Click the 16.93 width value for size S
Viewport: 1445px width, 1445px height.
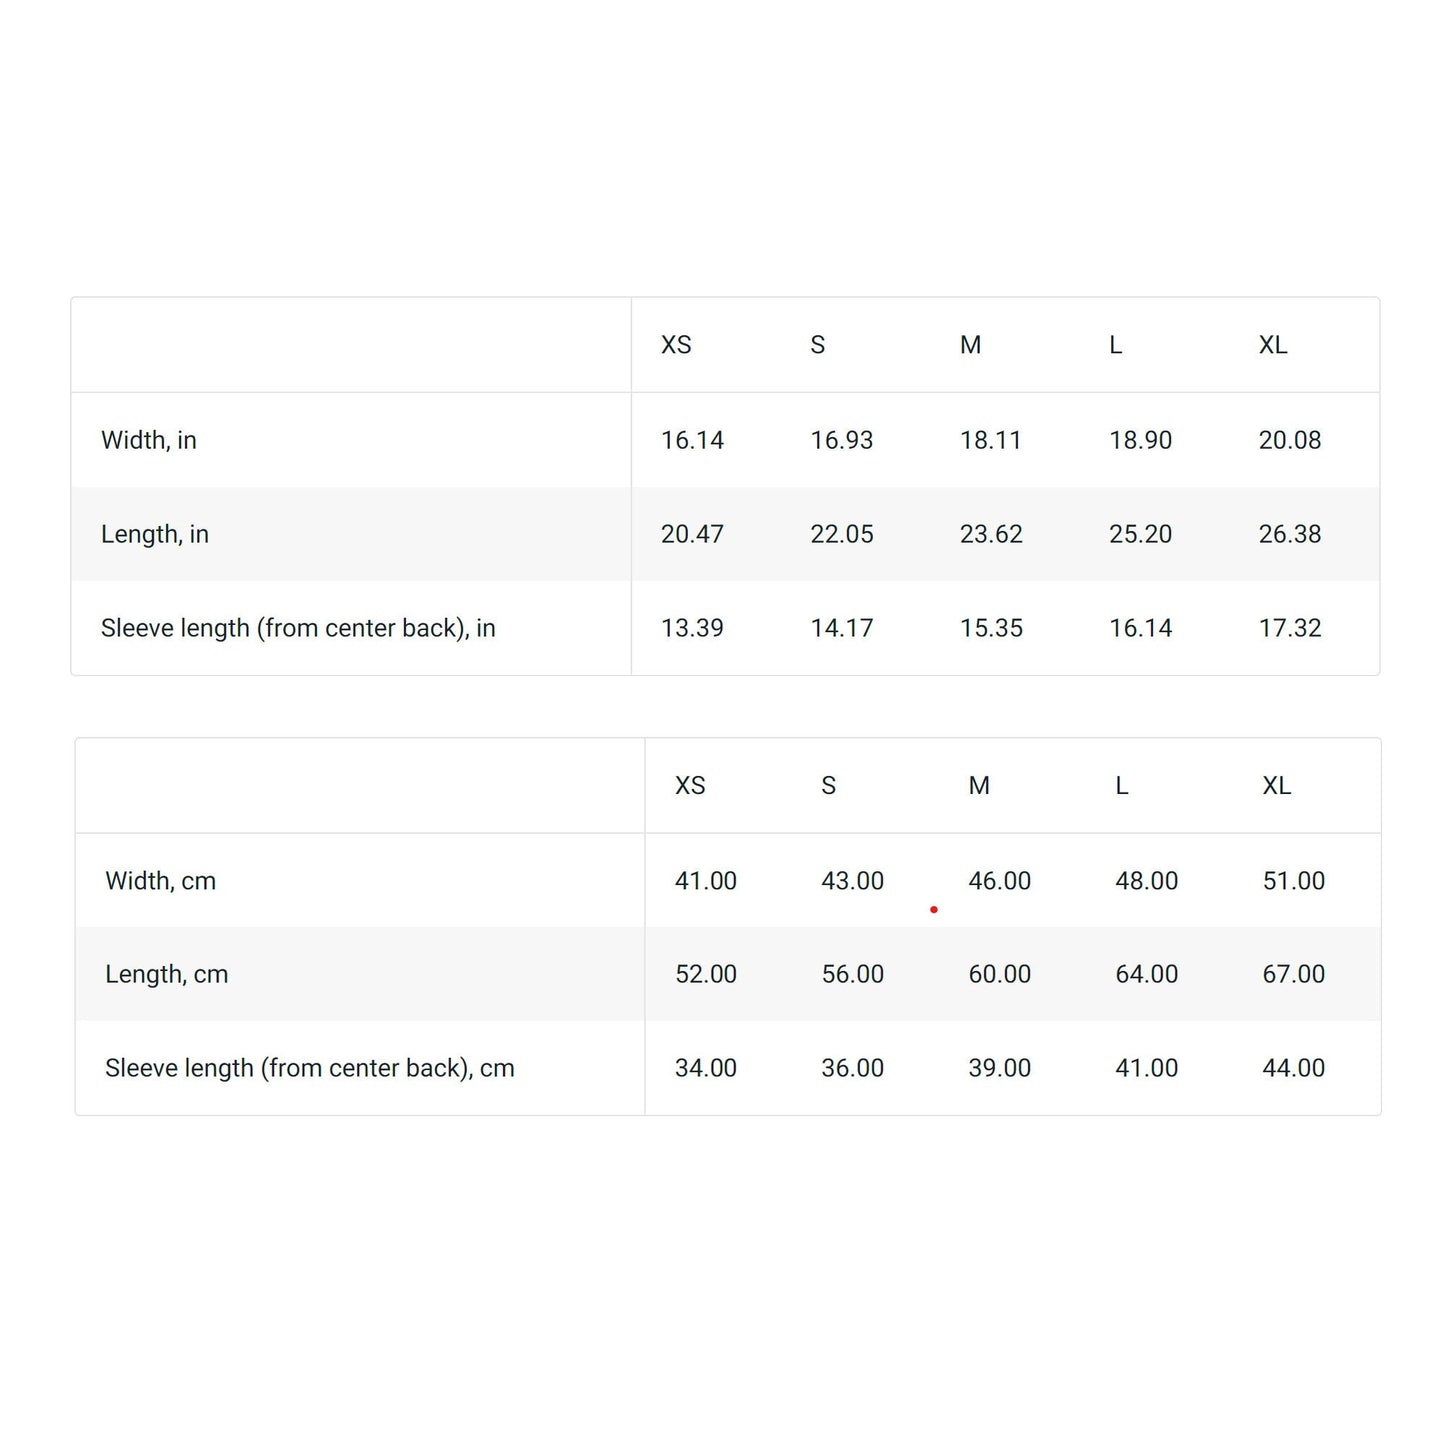[x=842, y=440]
